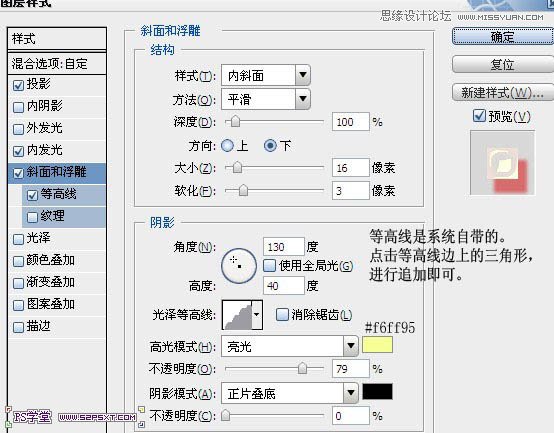
Task: Click the gloss contour curve thumbnail
Action: pyautogui.click(x=237, y=314)
